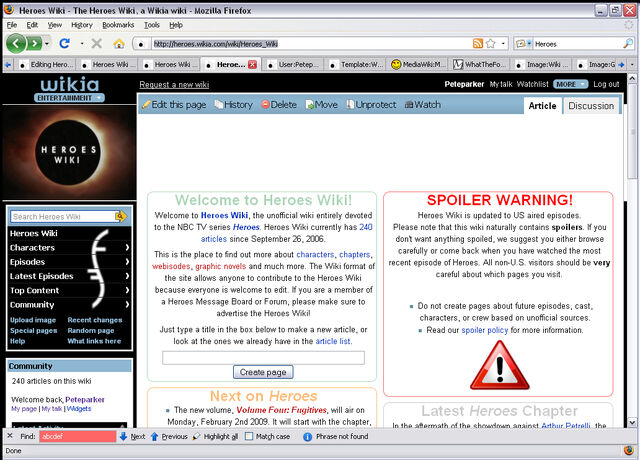Click the wiki search button next to Search Heroes Wiki
Screen dimensions: 640x460
(x=121, y=216)
